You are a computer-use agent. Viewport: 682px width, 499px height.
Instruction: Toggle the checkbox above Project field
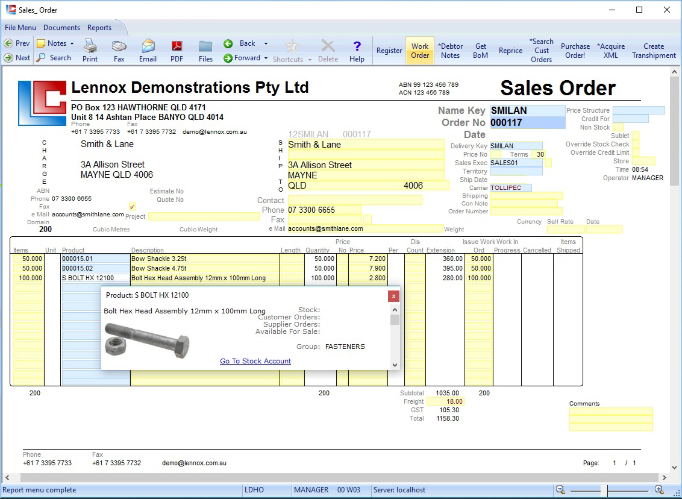(131, 207)
